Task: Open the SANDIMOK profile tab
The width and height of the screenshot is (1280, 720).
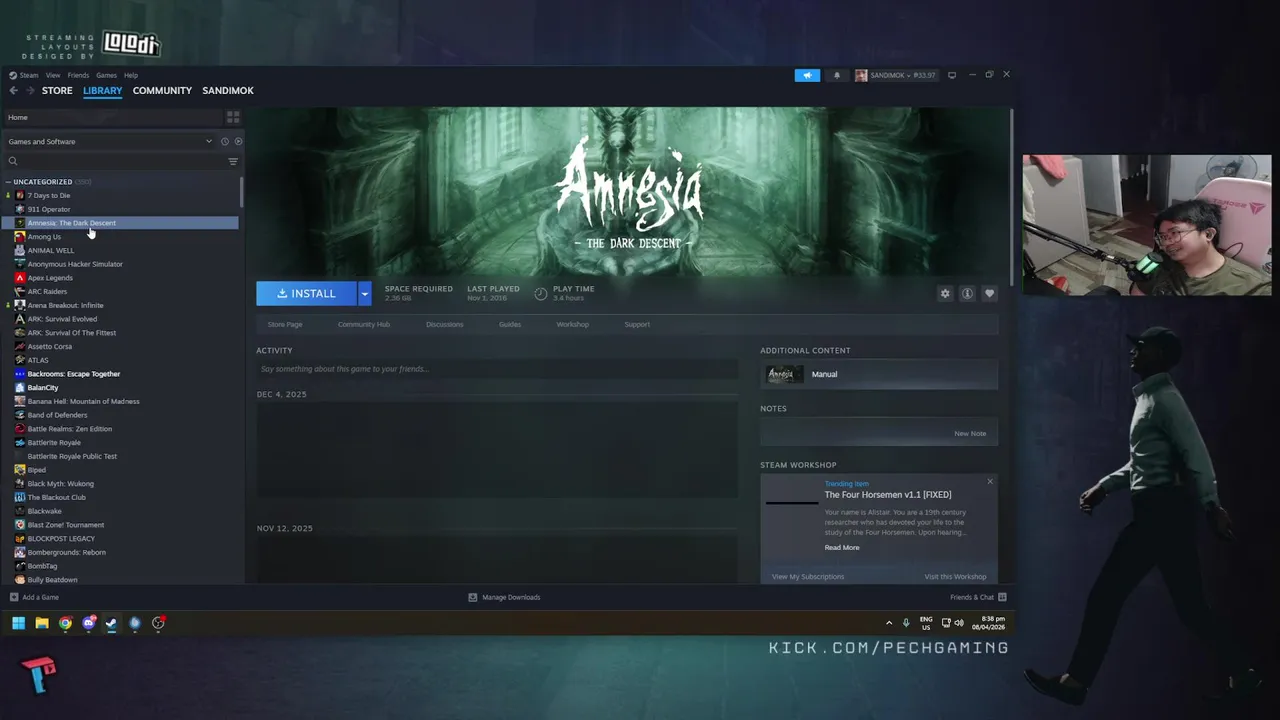Action: click(228, 90)
